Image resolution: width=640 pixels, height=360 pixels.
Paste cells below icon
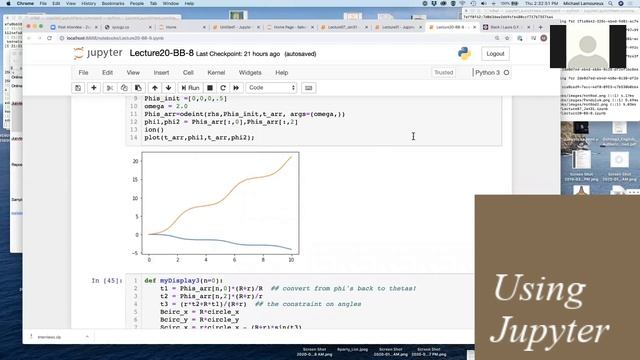(x=138, y=88)
